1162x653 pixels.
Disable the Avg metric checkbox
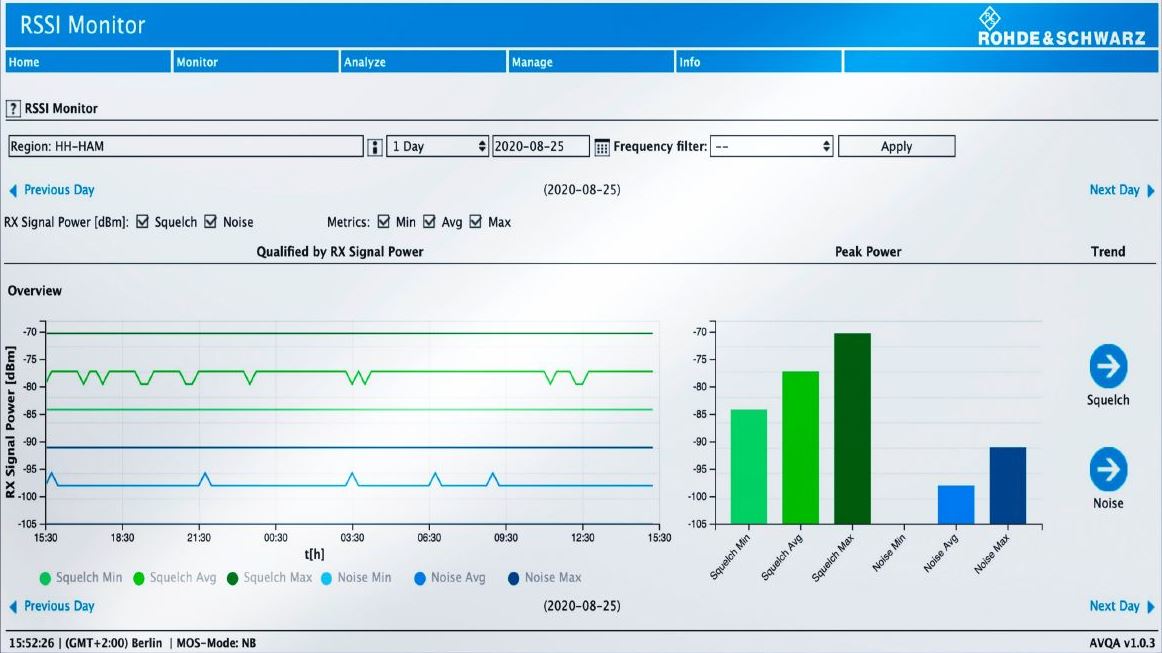coord(429,222)
